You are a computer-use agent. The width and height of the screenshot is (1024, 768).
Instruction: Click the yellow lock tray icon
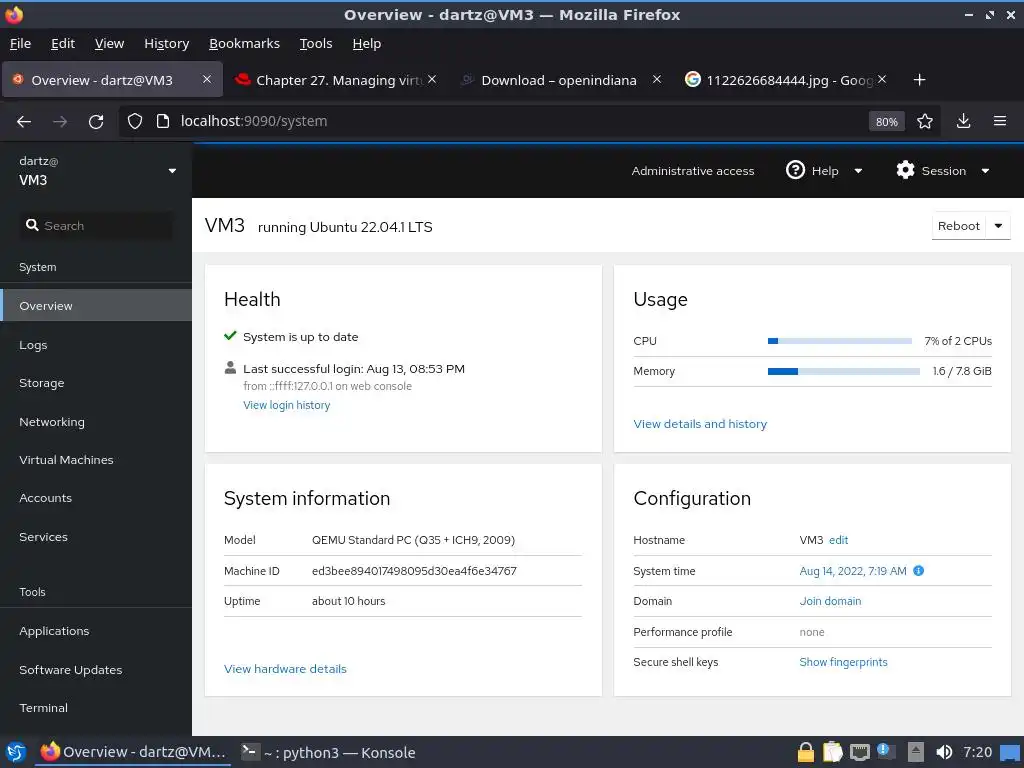[x=806, y=752]
